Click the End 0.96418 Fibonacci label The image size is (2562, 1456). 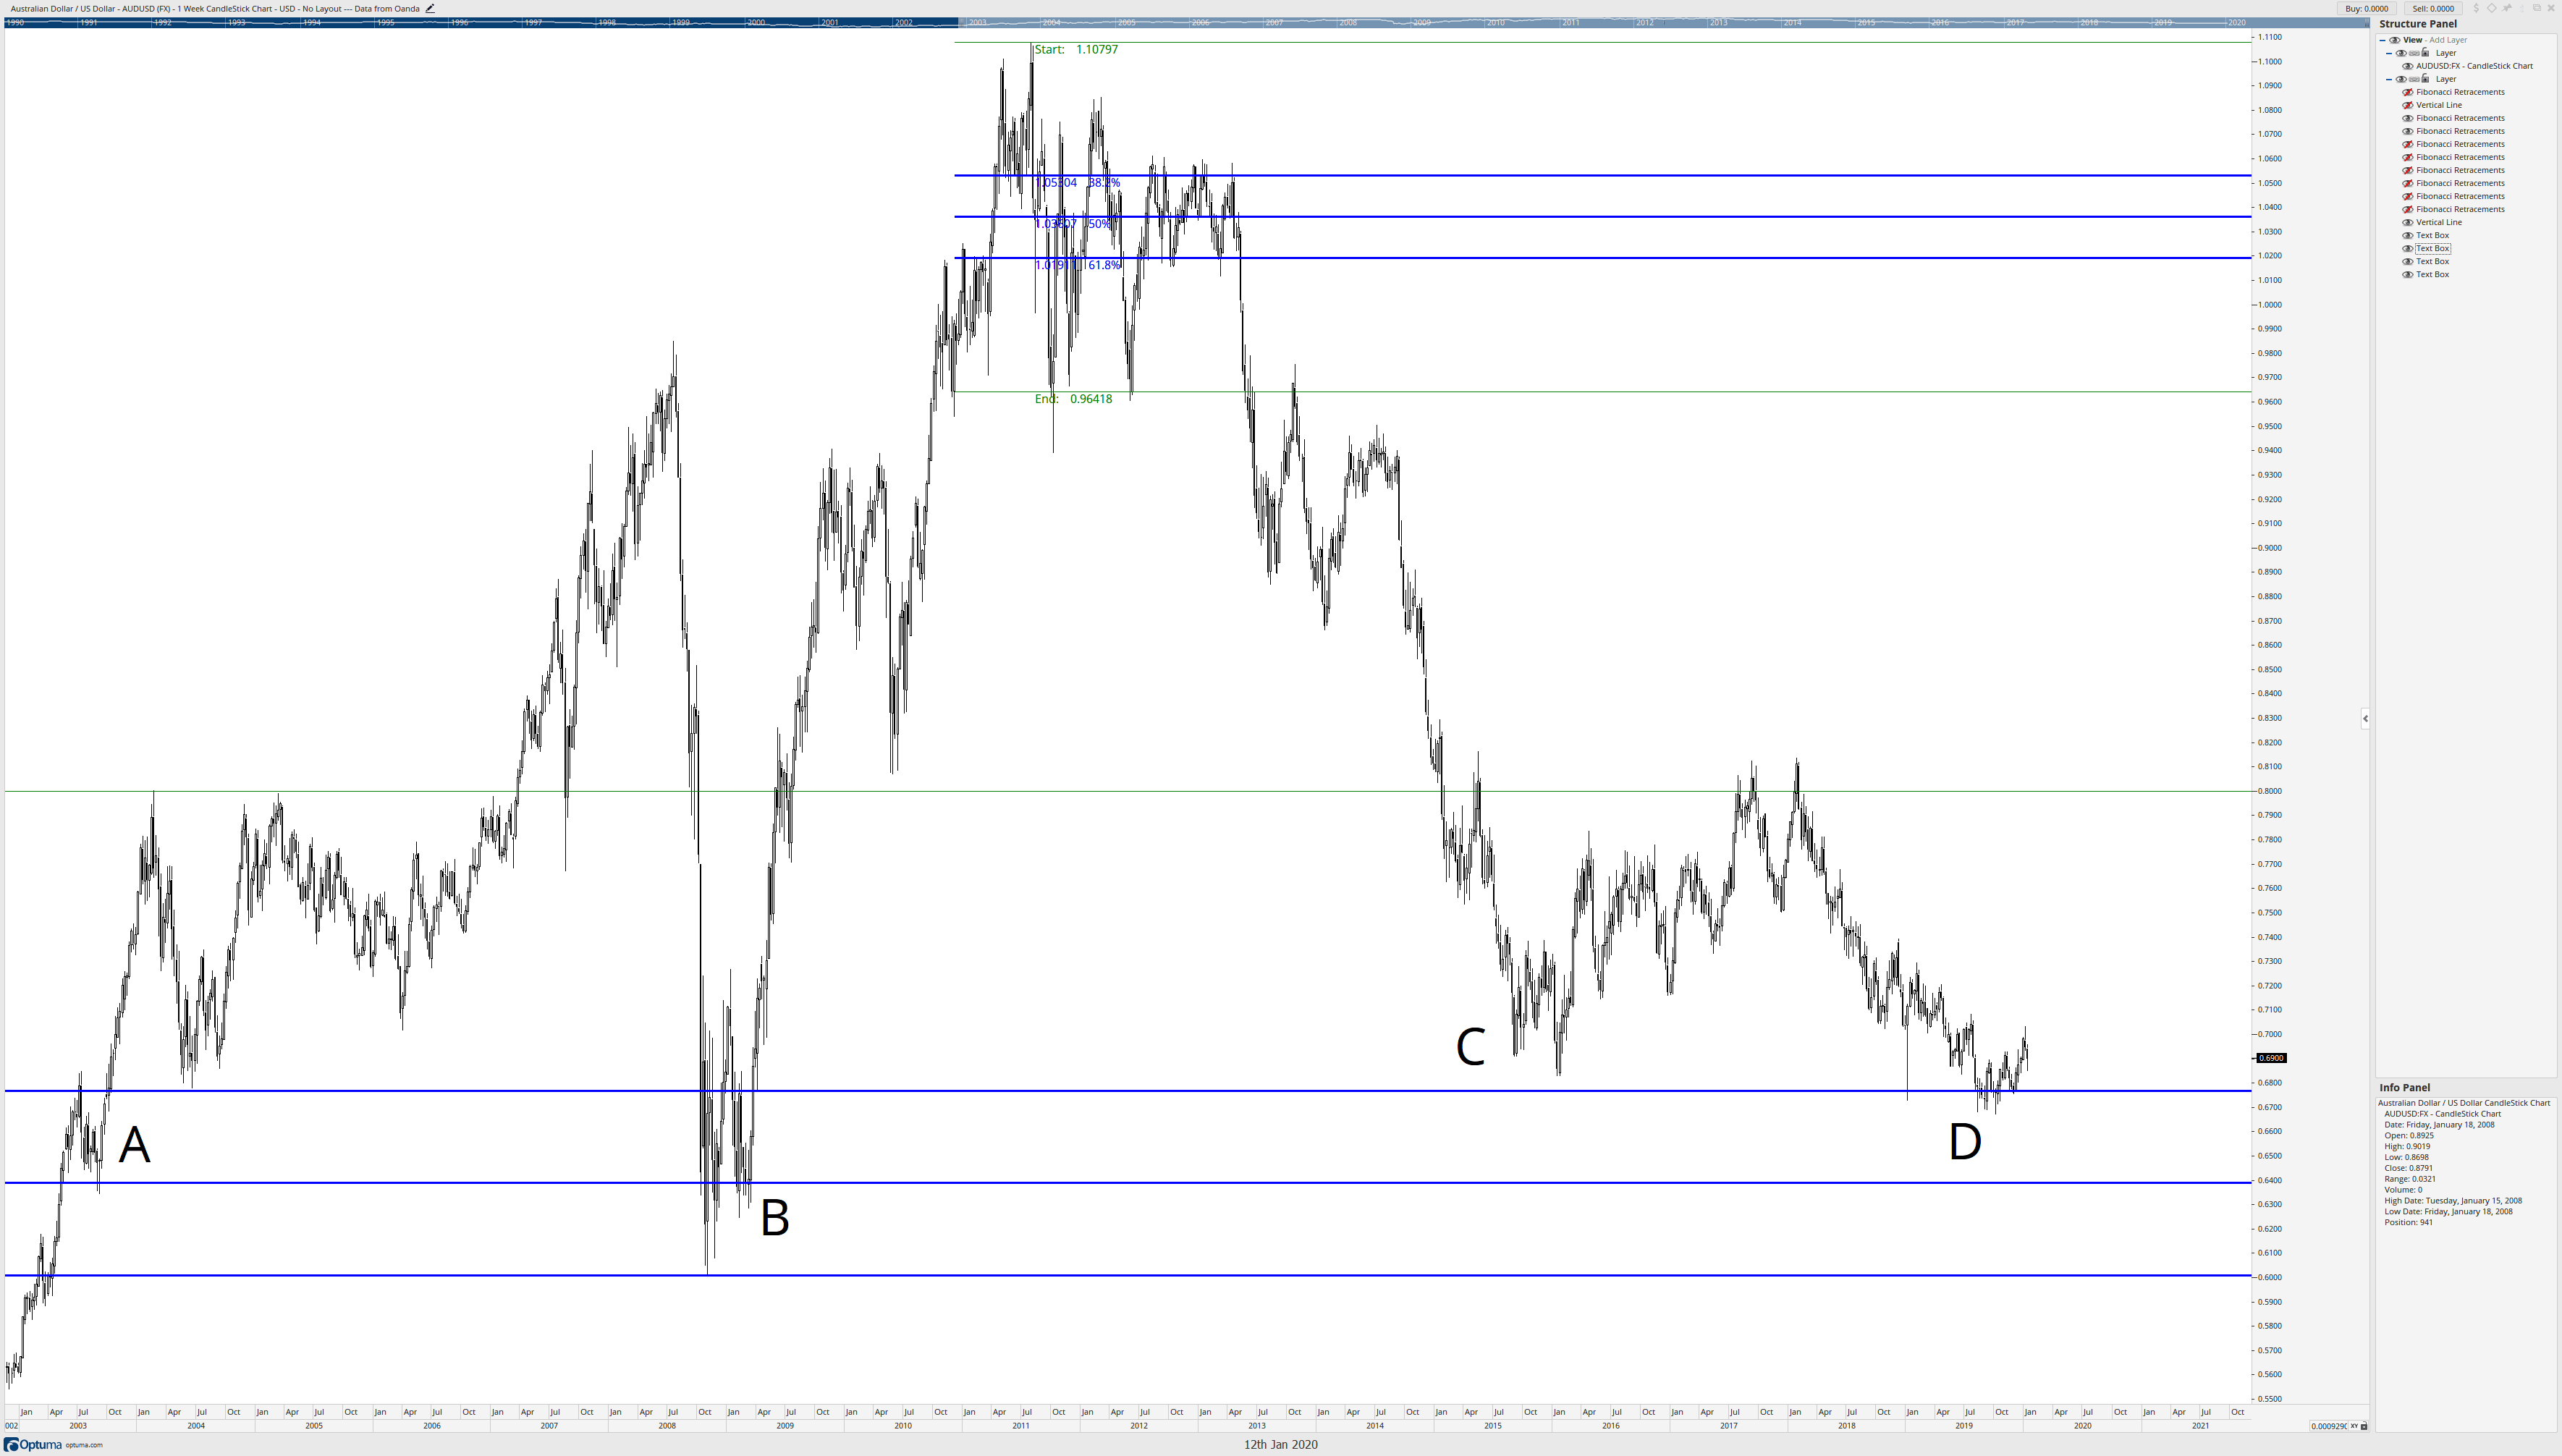pyautogui.click(x=1073, y=399)
